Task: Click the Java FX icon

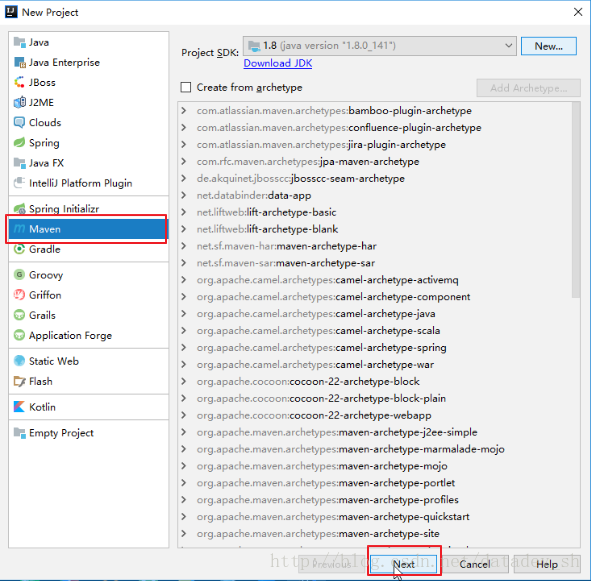Action: (19, 162)
